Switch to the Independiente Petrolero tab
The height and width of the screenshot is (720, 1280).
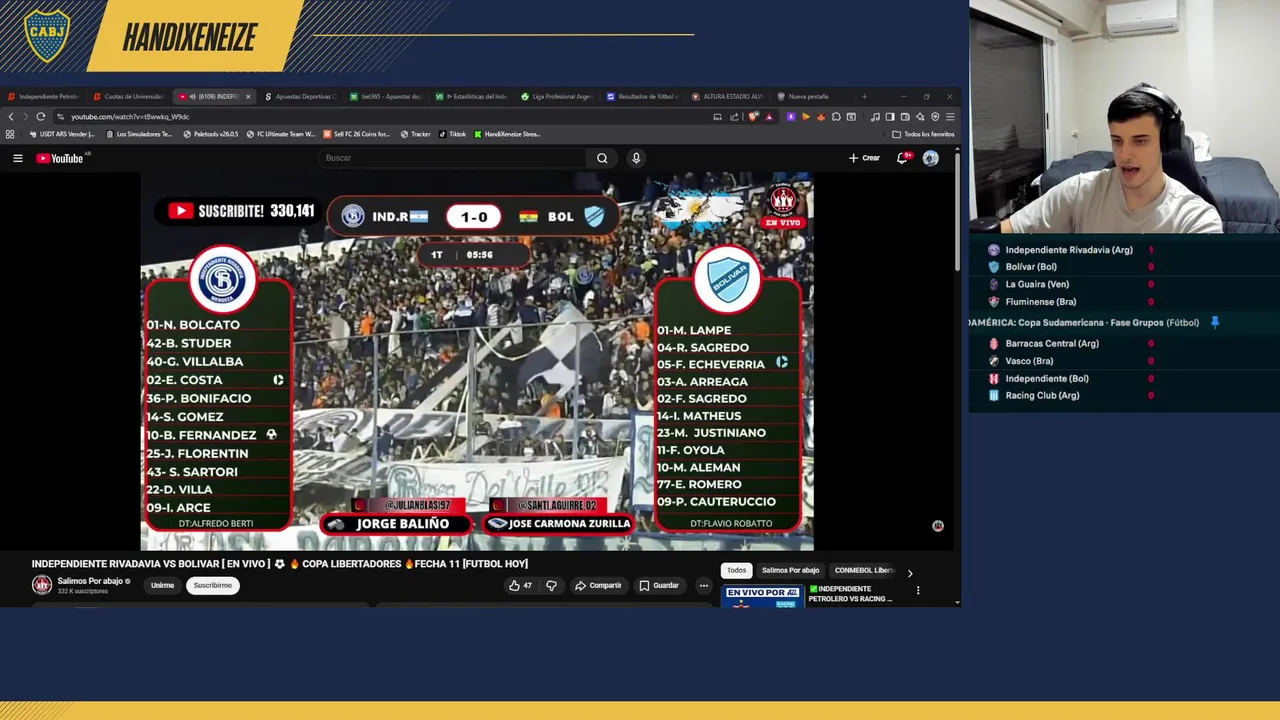[43, 97]
